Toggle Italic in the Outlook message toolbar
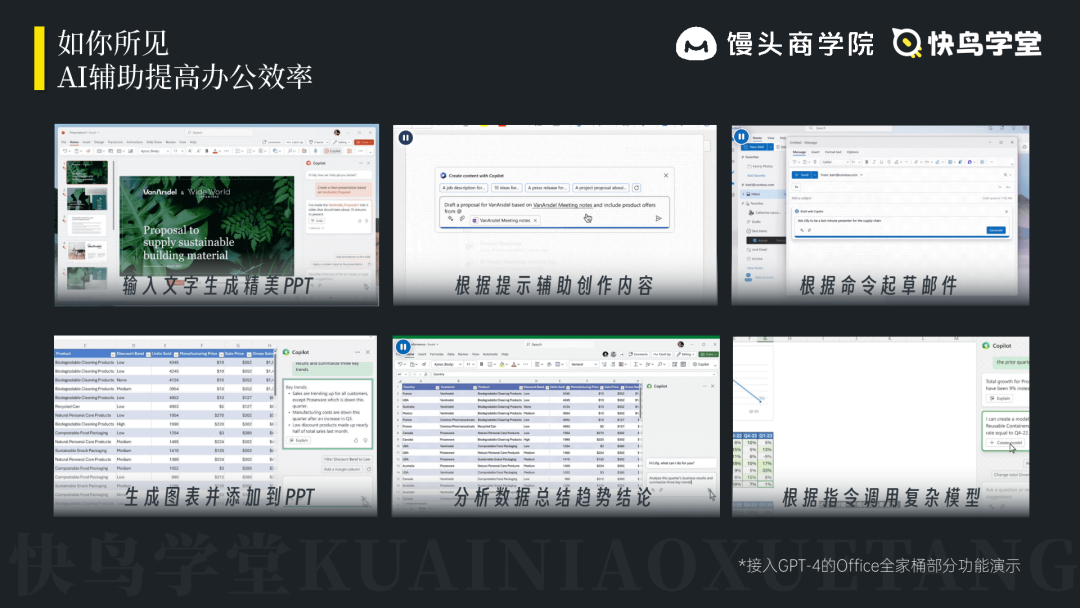Viewport: 1080px width, 608px height. pyautogui.click(x=874, y=163)
